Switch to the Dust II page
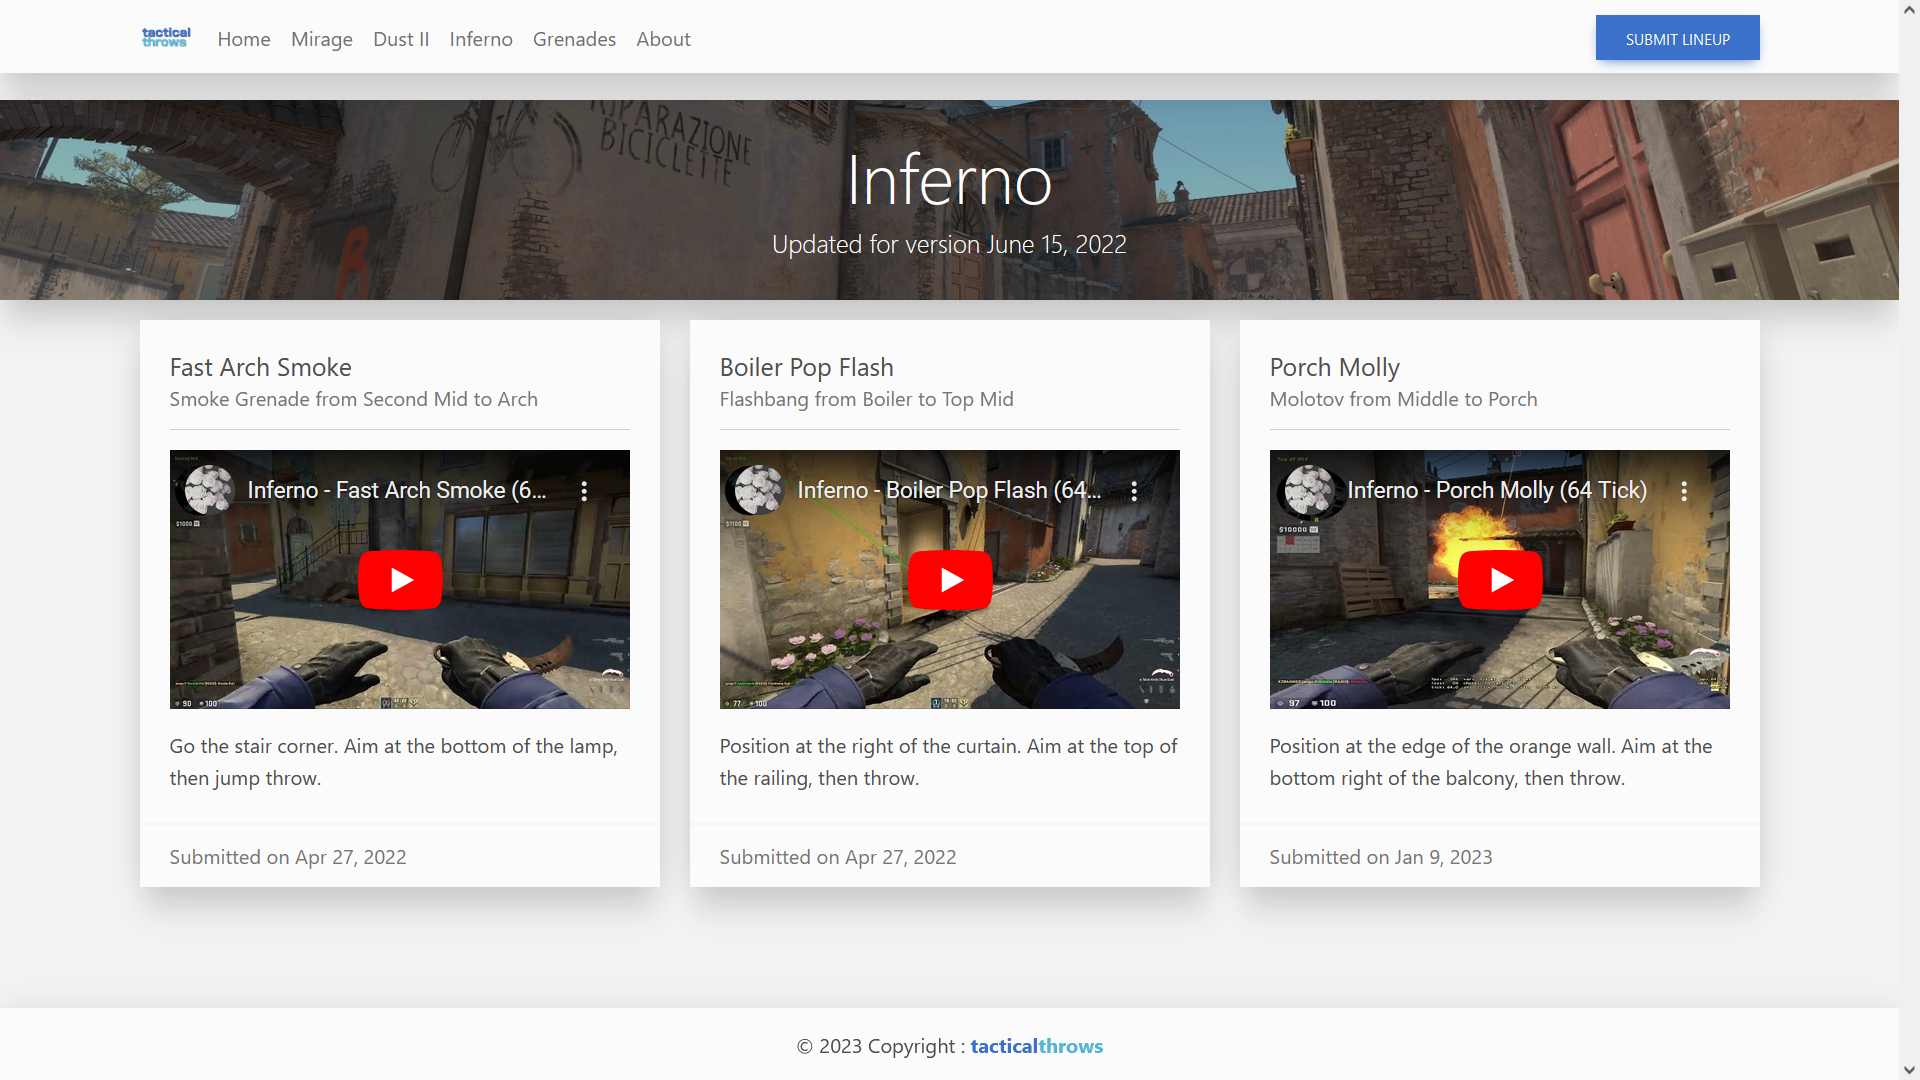Viewport: 1920px width, 1080px height. tap(400, 39)
